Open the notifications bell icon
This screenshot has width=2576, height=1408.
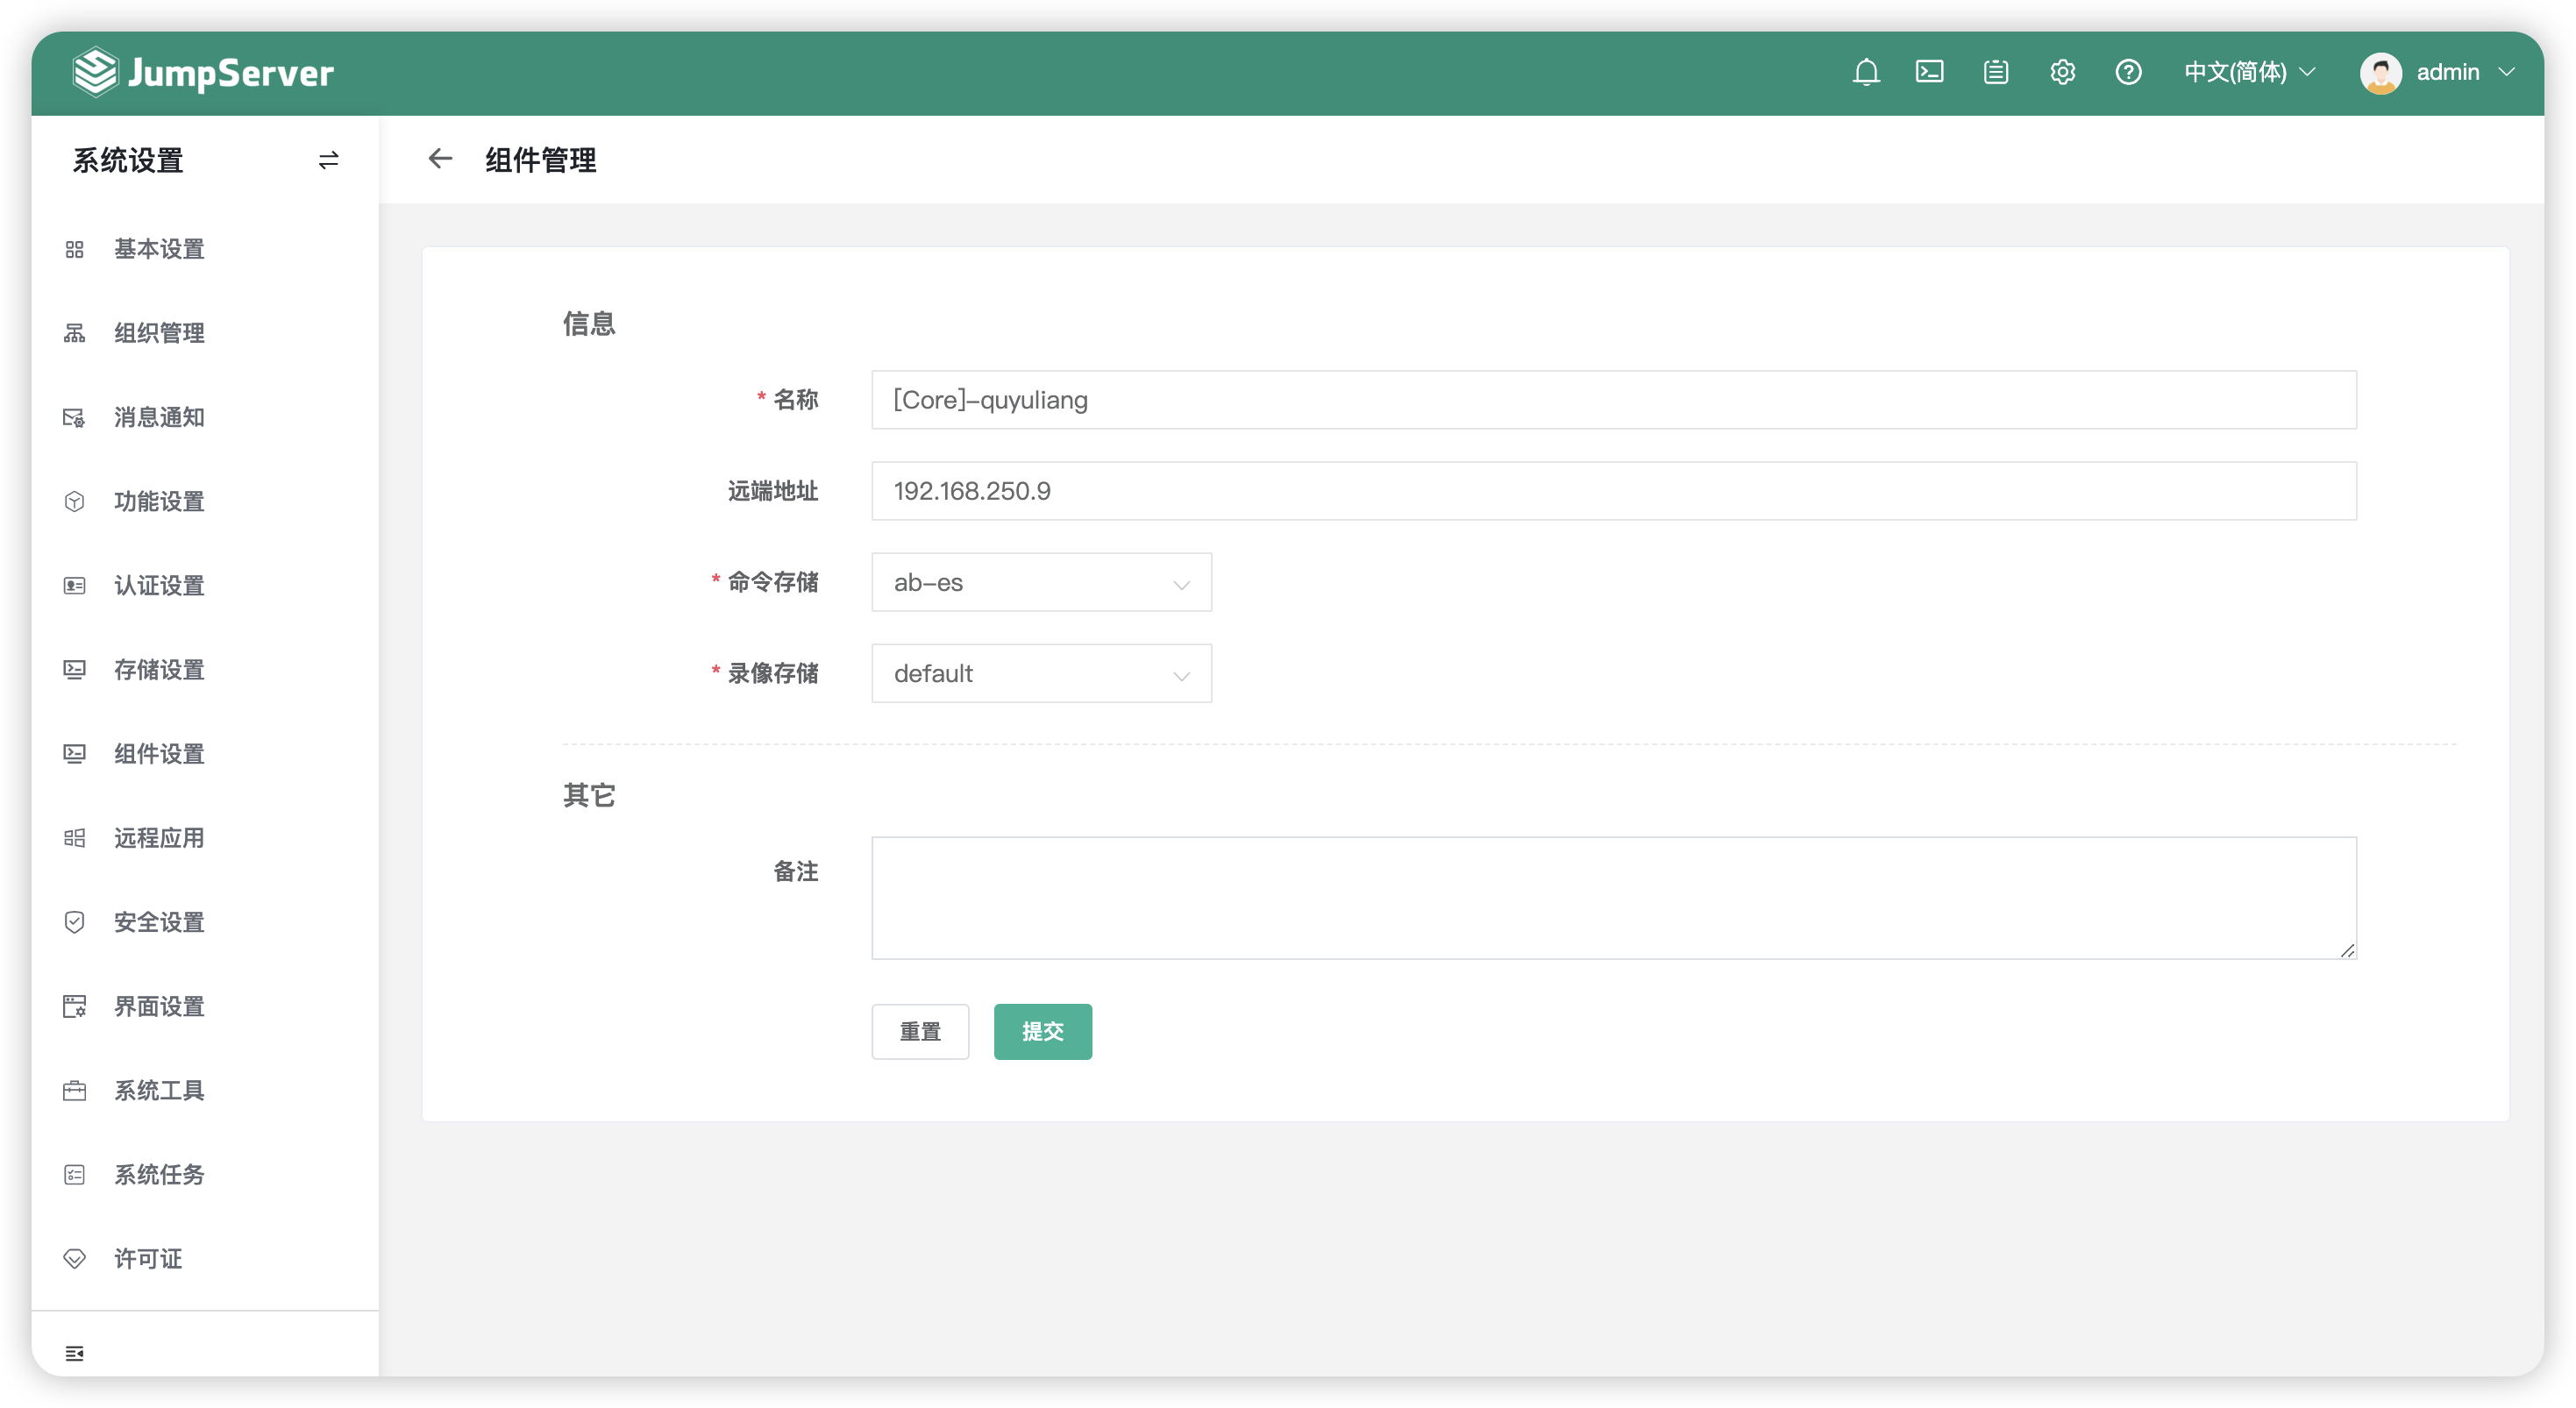click(x=1865, y=72)
